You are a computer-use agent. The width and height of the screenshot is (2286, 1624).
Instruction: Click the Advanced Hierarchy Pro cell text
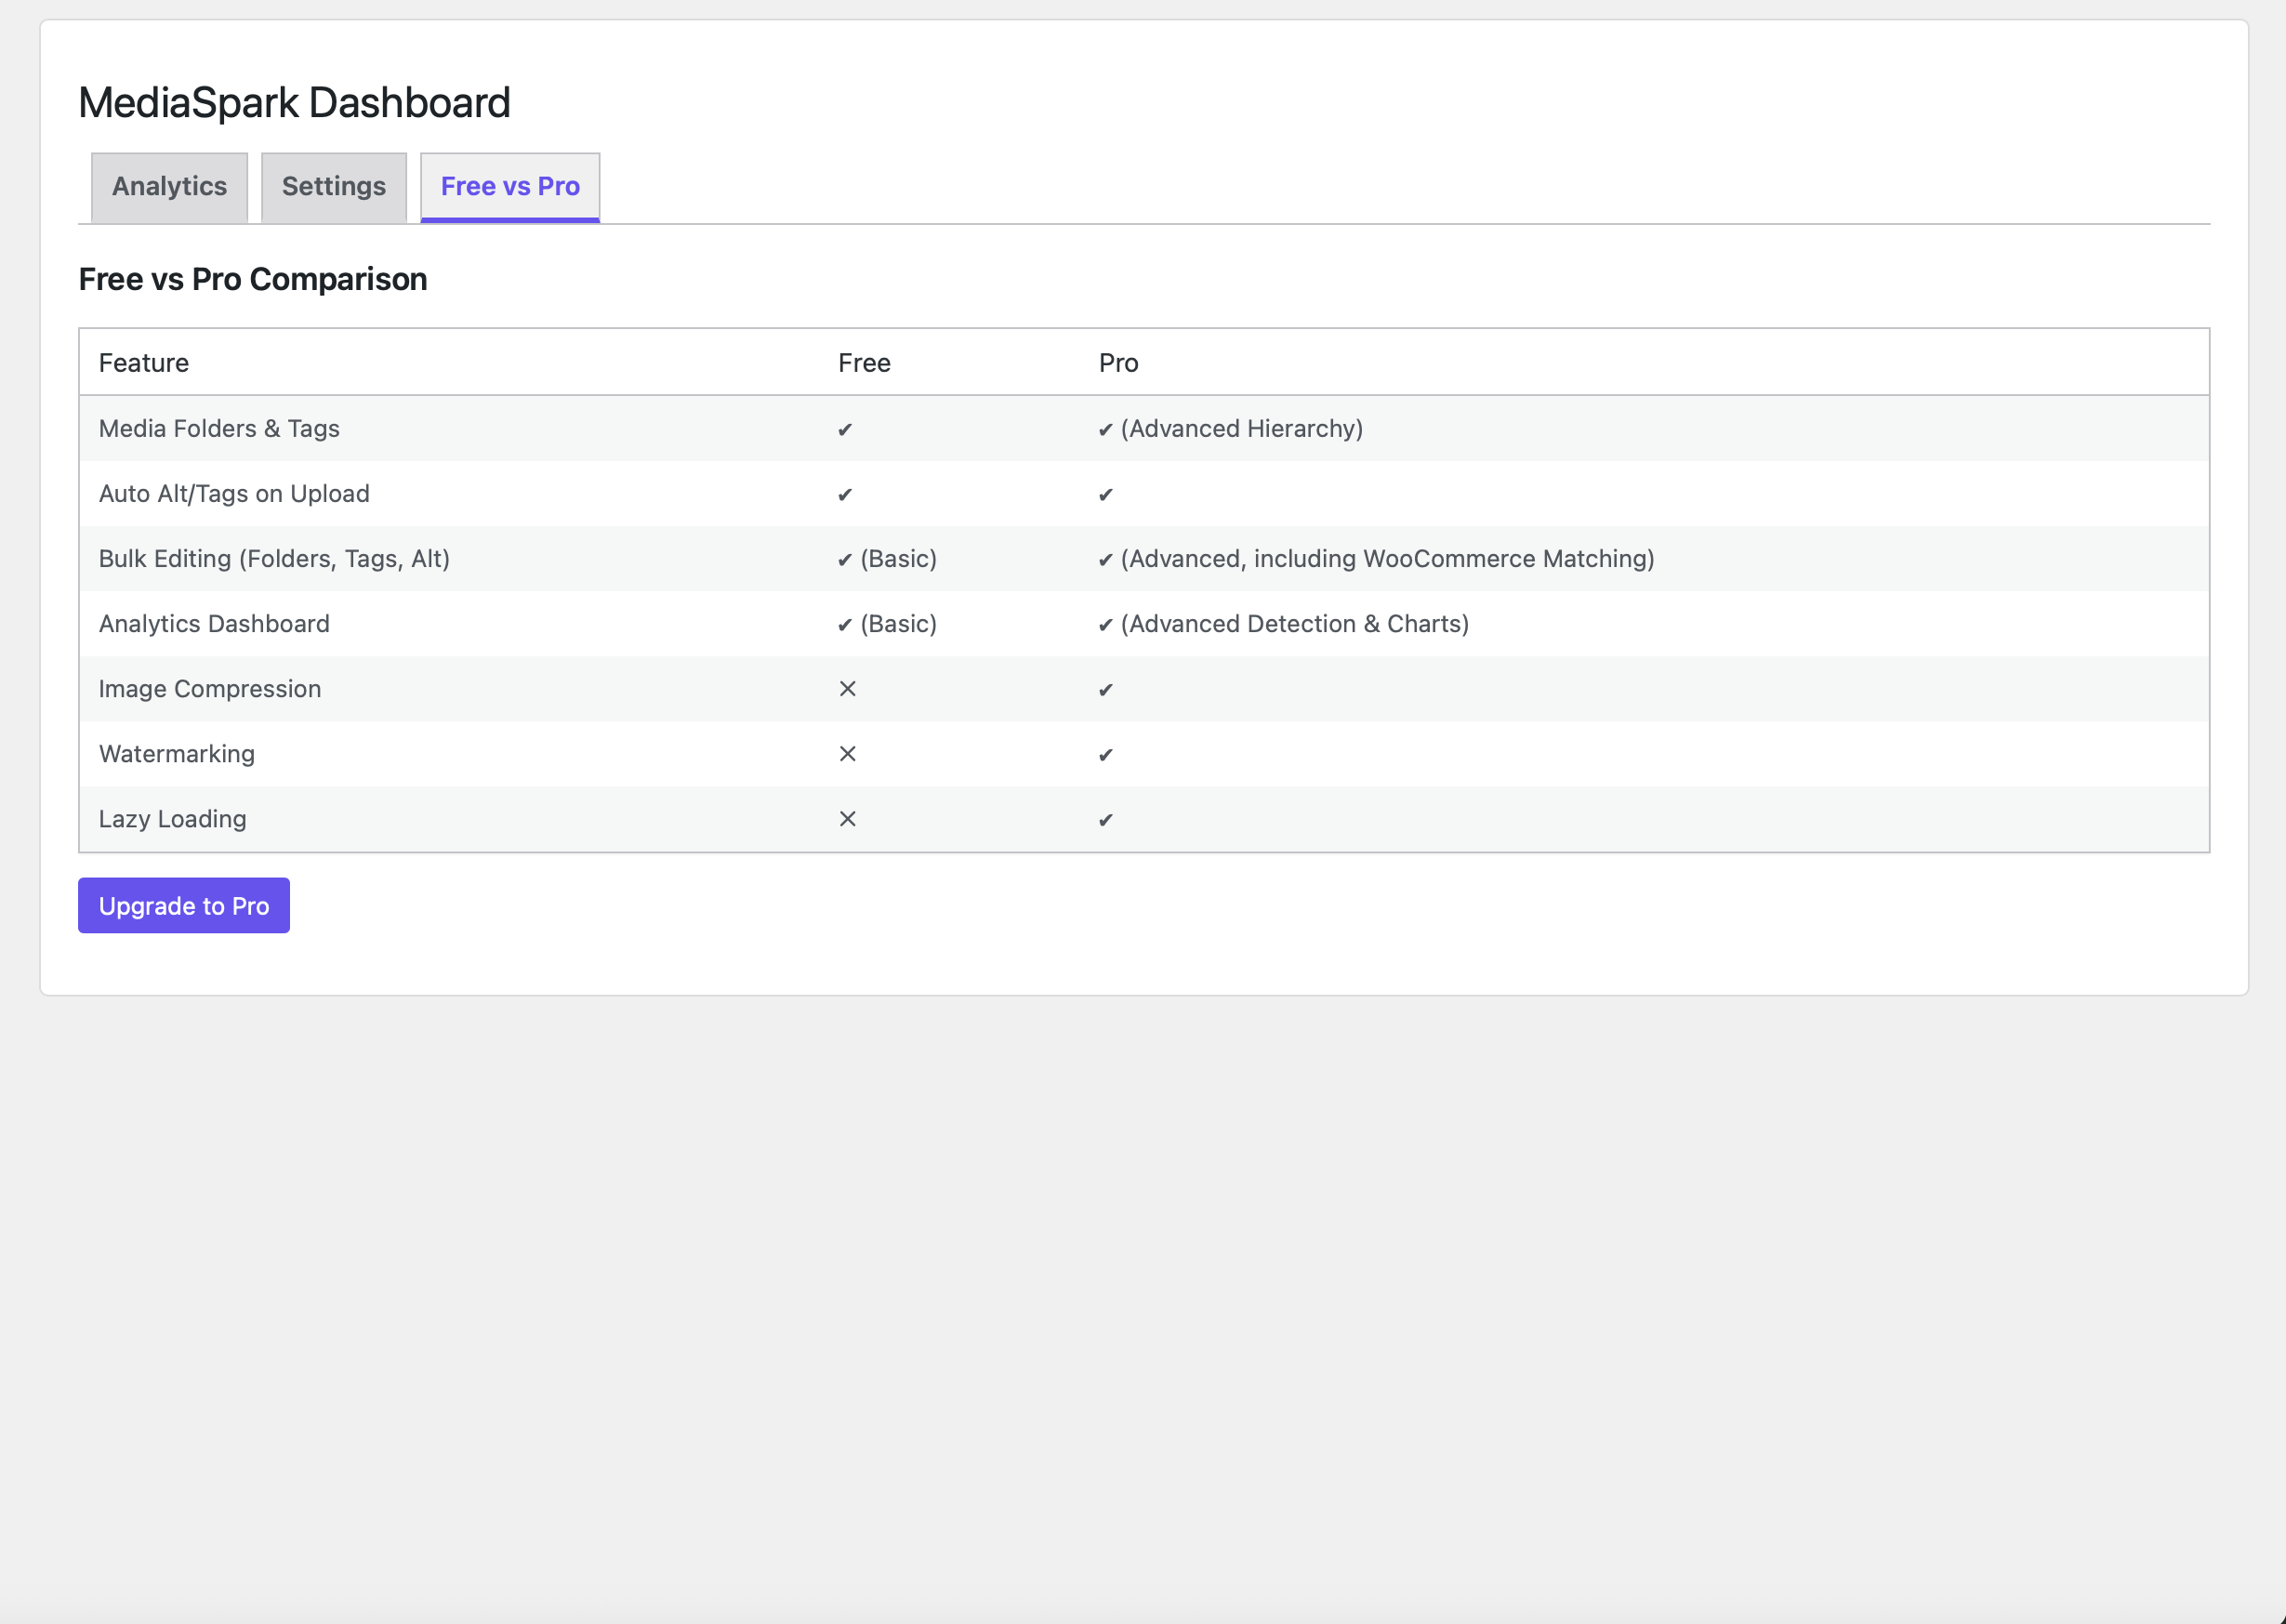[1241, 429]
